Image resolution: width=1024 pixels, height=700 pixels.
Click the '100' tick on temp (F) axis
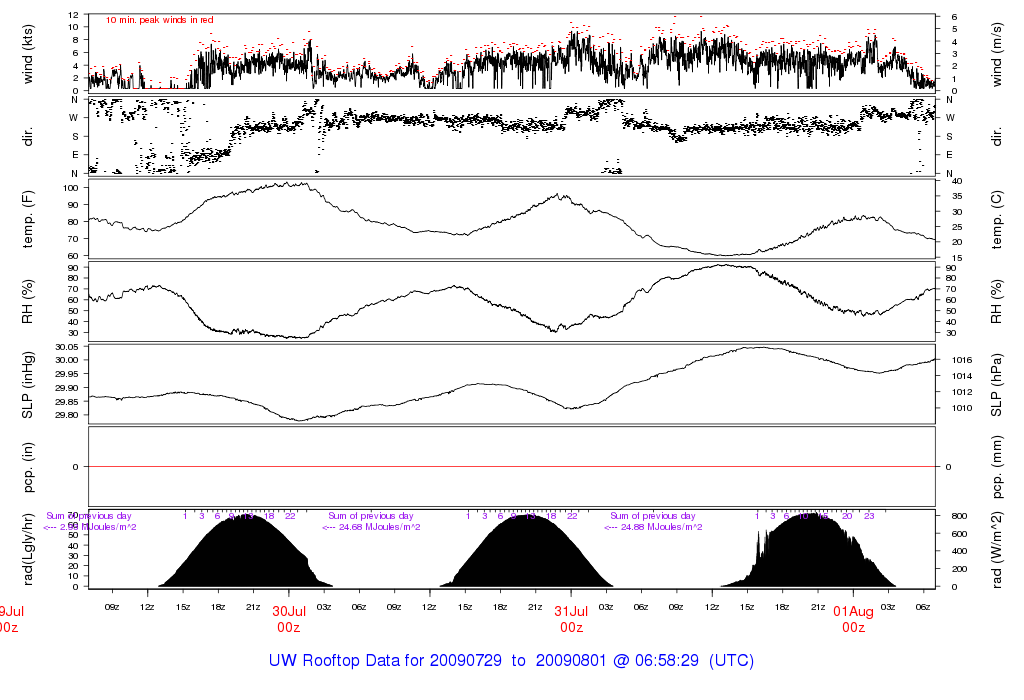pyautogui.click(x=71, y=188)
